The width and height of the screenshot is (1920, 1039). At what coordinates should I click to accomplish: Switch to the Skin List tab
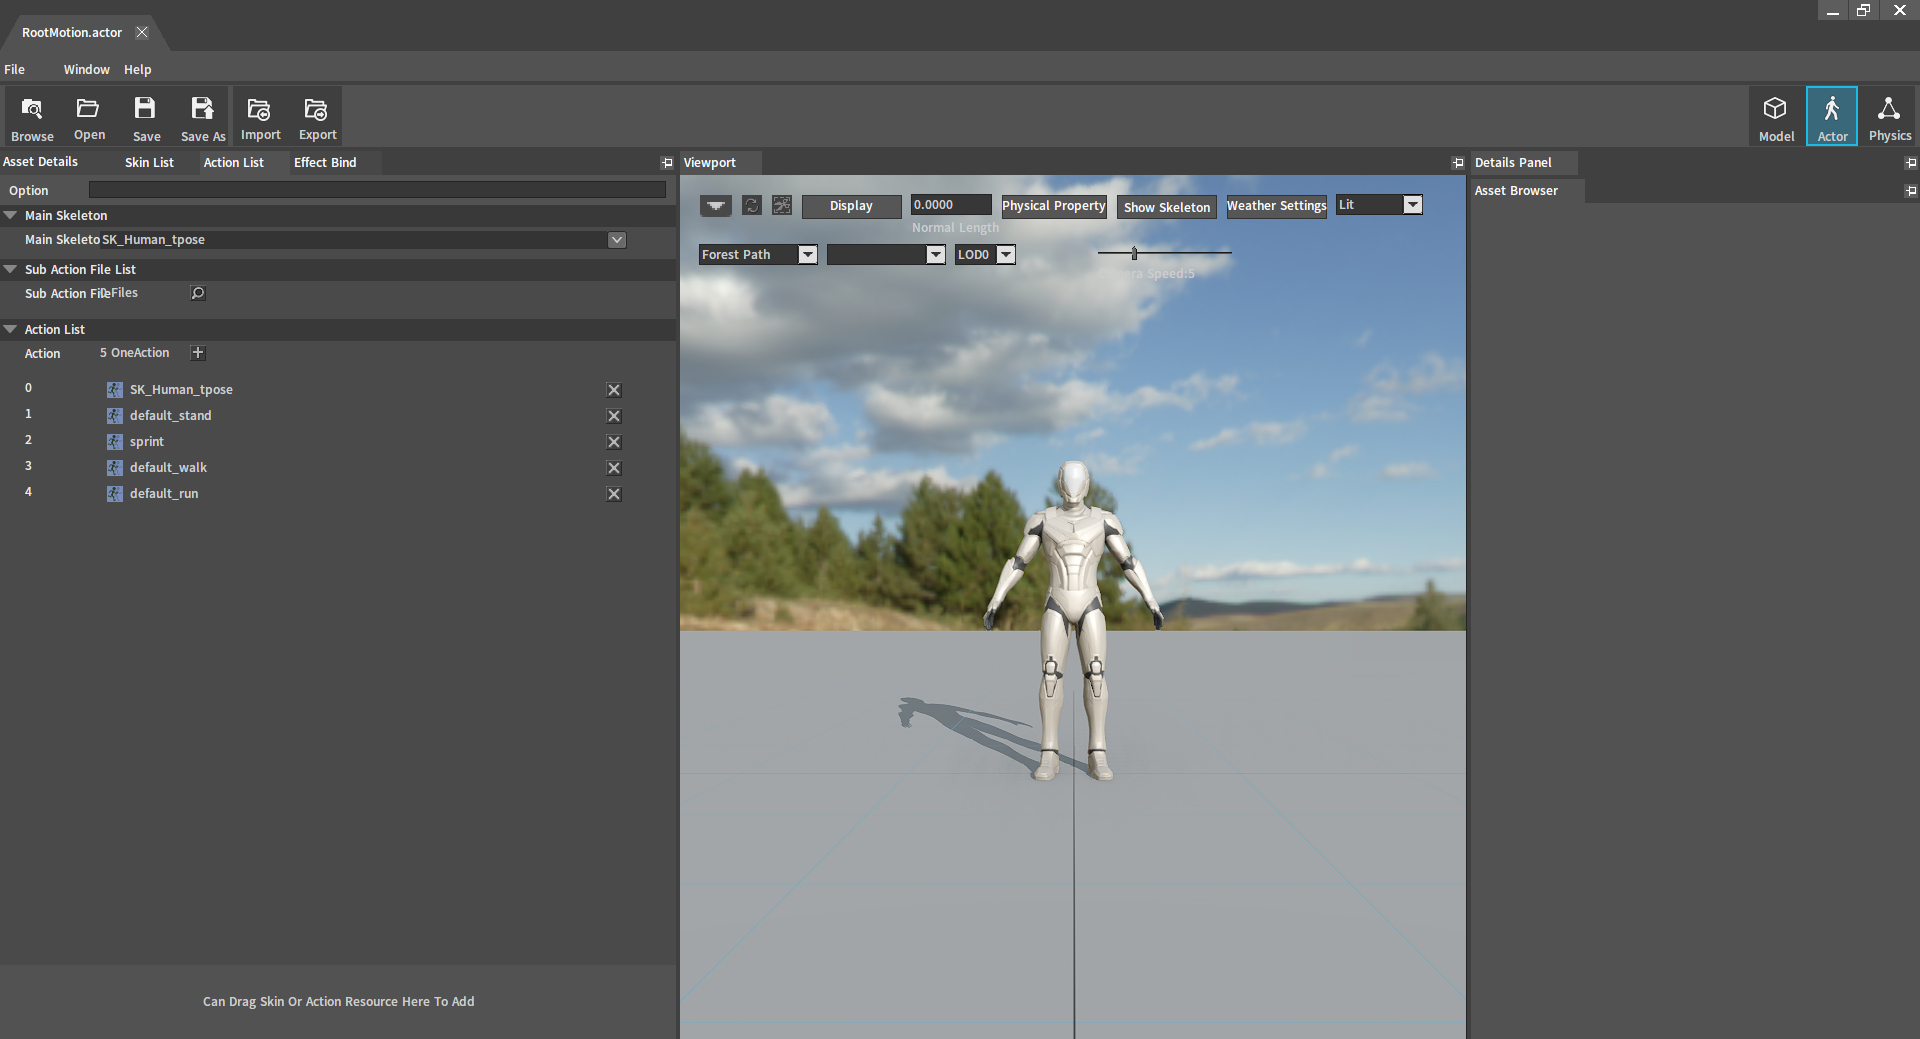coord(149,162)
